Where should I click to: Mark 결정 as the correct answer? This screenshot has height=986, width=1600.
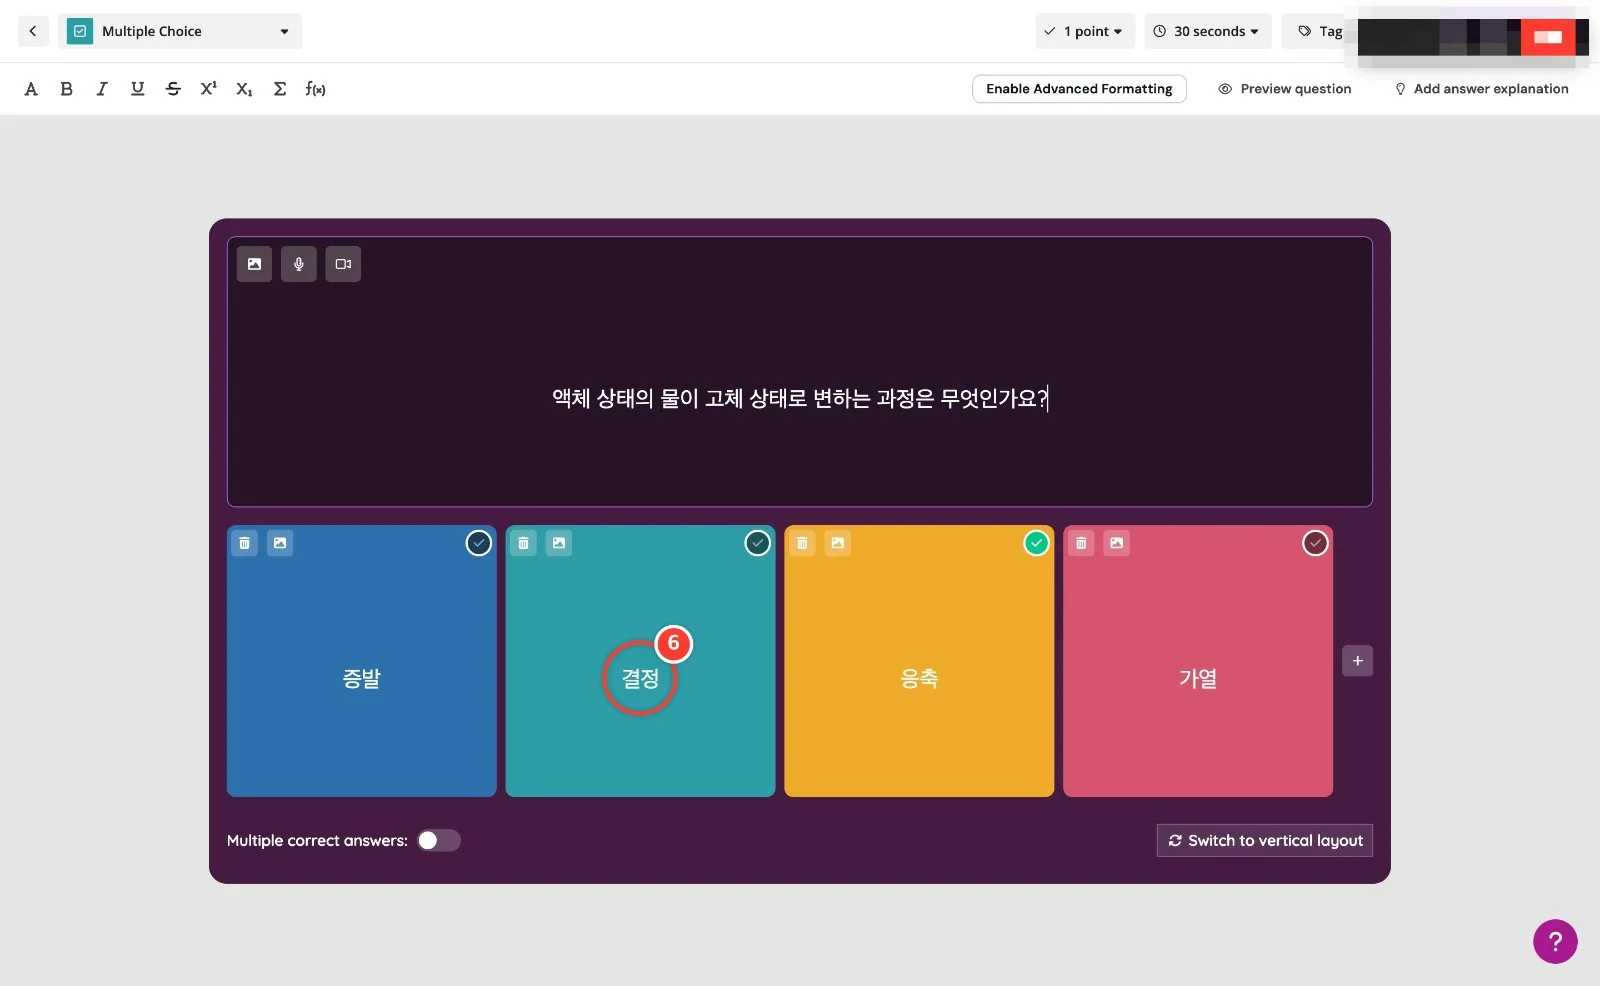click(x=758, y=543)
